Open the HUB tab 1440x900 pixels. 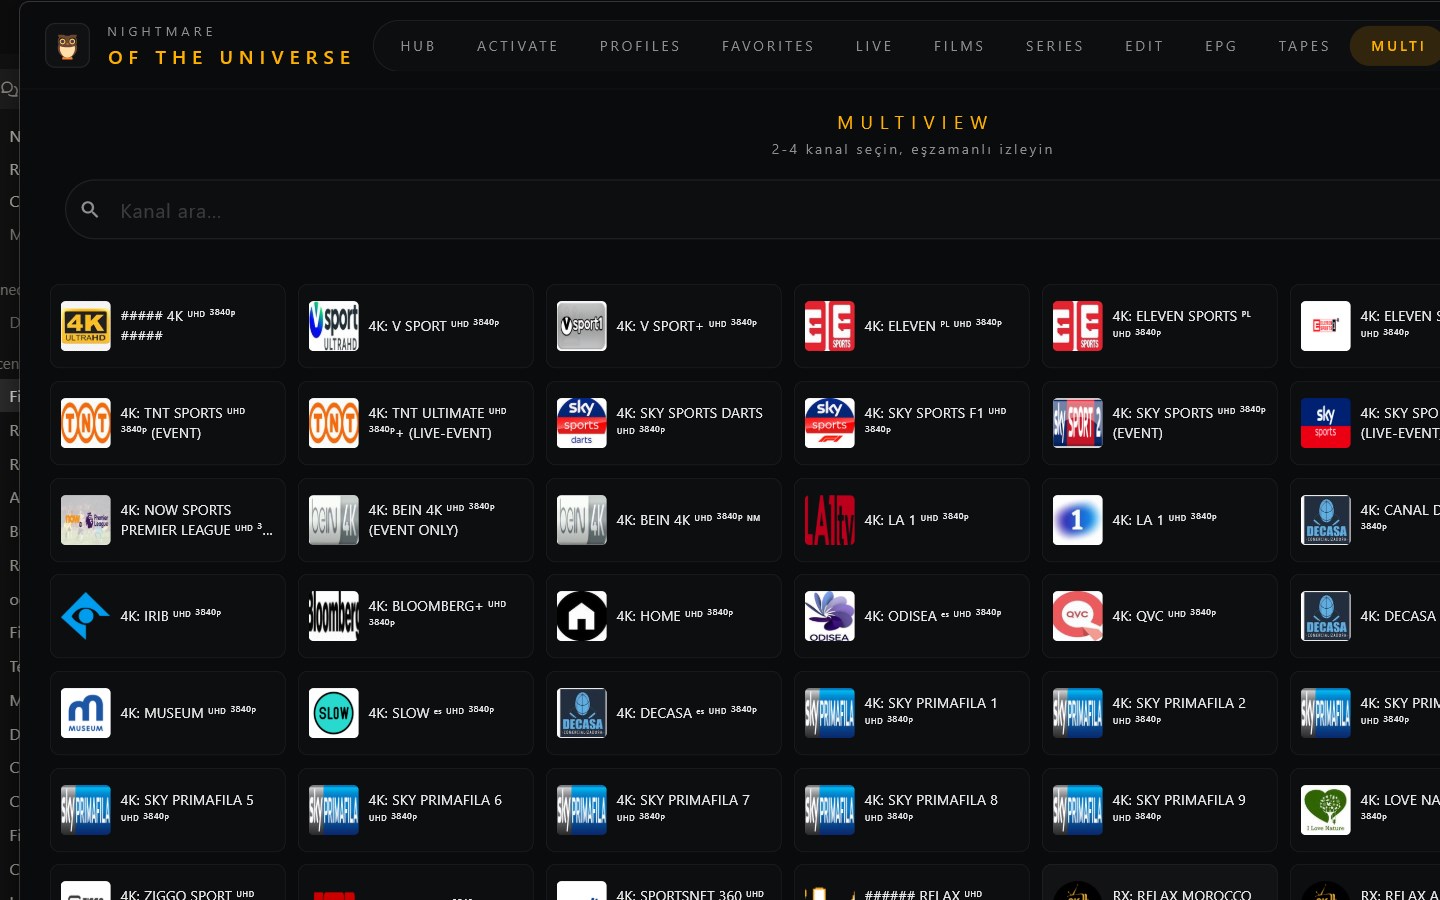click(x=418, y=46)
